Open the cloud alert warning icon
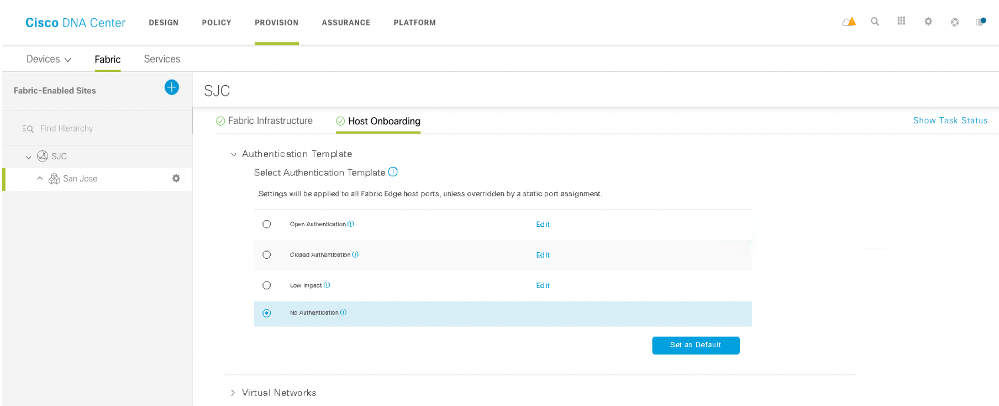The height and width of the screenshot is (406, 999). pyautogui.click(x=849, y=22)
